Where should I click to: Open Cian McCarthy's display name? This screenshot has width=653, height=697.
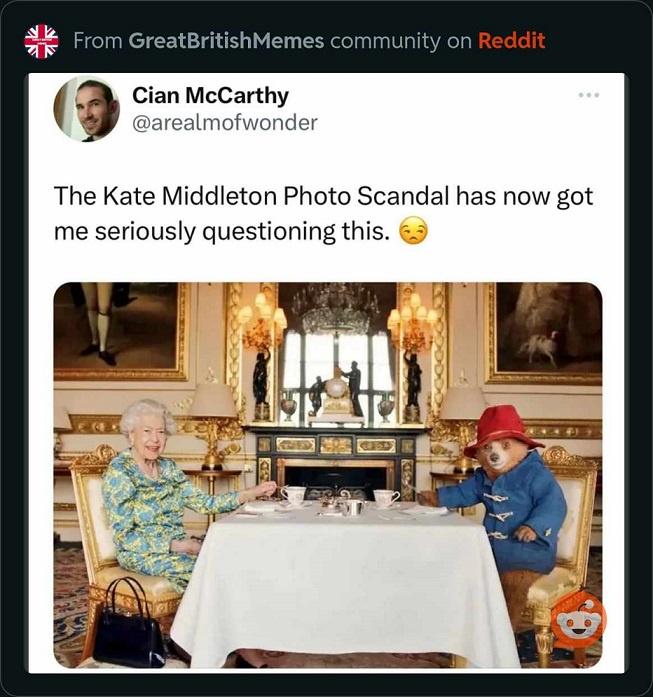pyautogui.click(x=210, y=96)
